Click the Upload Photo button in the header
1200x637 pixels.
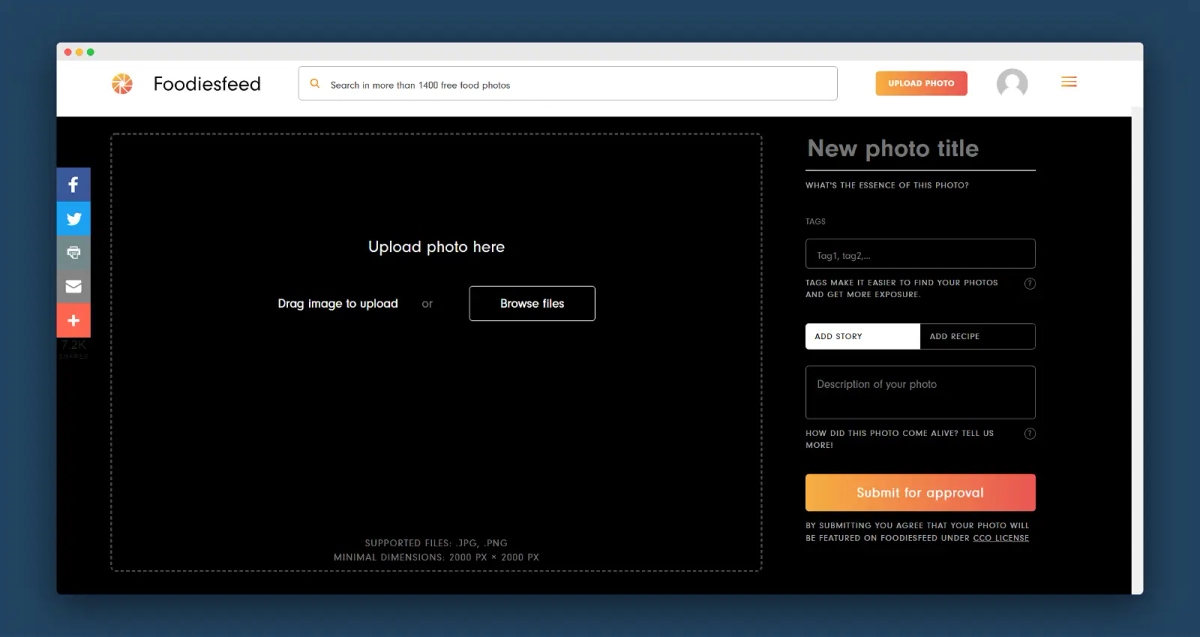(x=921, y=83)
